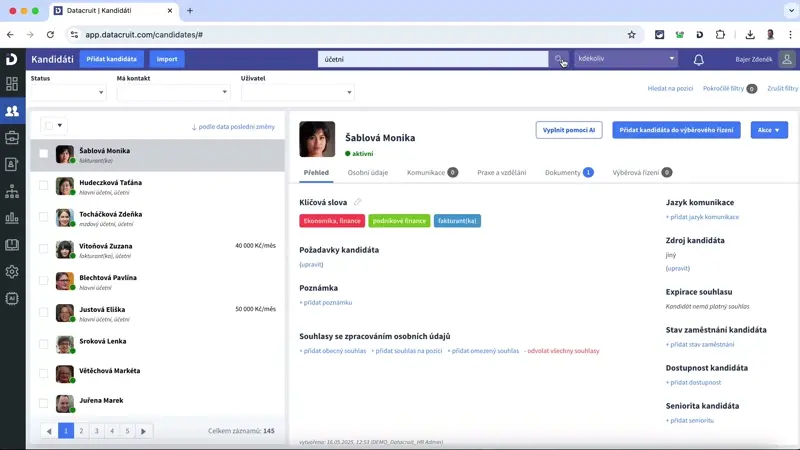Click the Vyplnit pomocí AI button
The image size is (800, 450).
coord(569,130)
